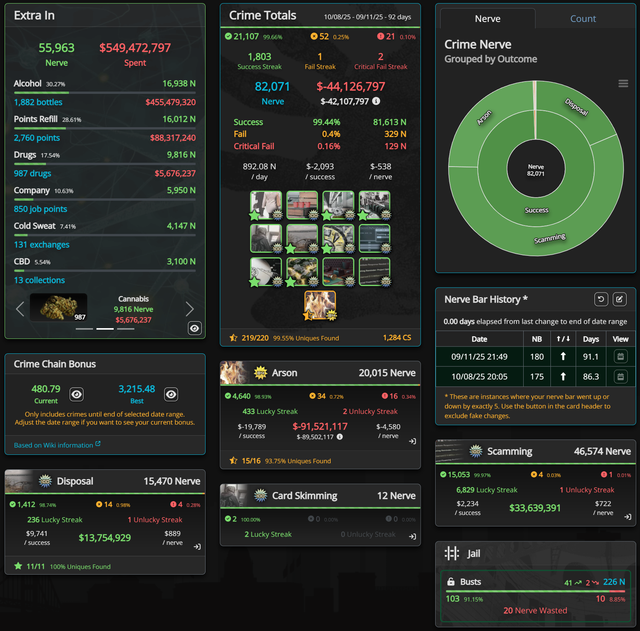Select the yellow wheel crime tile
This screenshot has height=631, width=640.
(x=338, y=238)
